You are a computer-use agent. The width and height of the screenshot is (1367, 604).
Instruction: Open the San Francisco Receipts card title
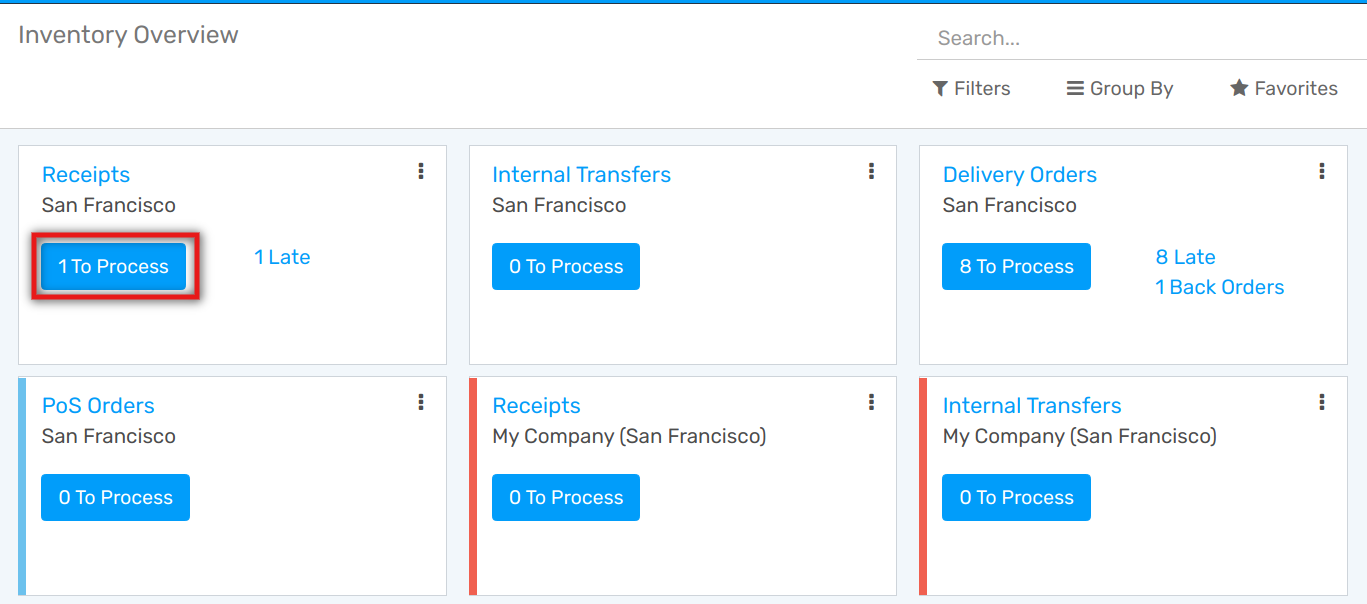click(x=86, y=175)
